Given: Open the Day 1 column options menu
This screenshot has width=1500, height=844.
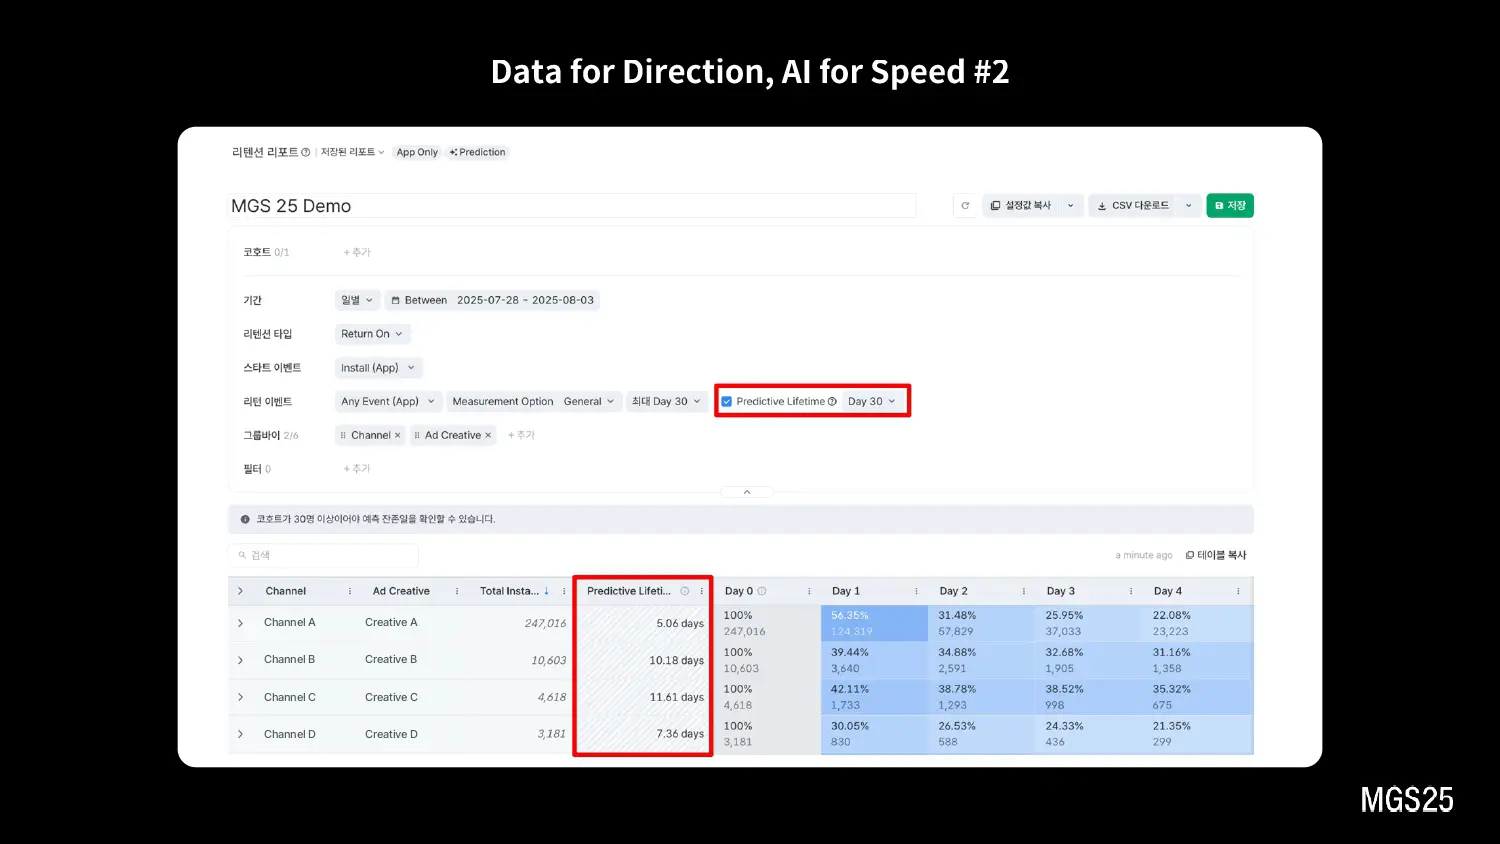Looking at the screenshot, I should pyautogui.click(x=916, y=592).
